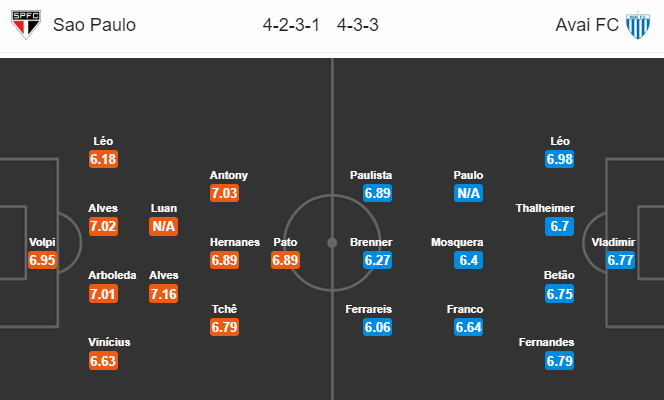664x400 pixels.
Task: Click Paulista's 6.89 blue rating badge
Action: 377,193
